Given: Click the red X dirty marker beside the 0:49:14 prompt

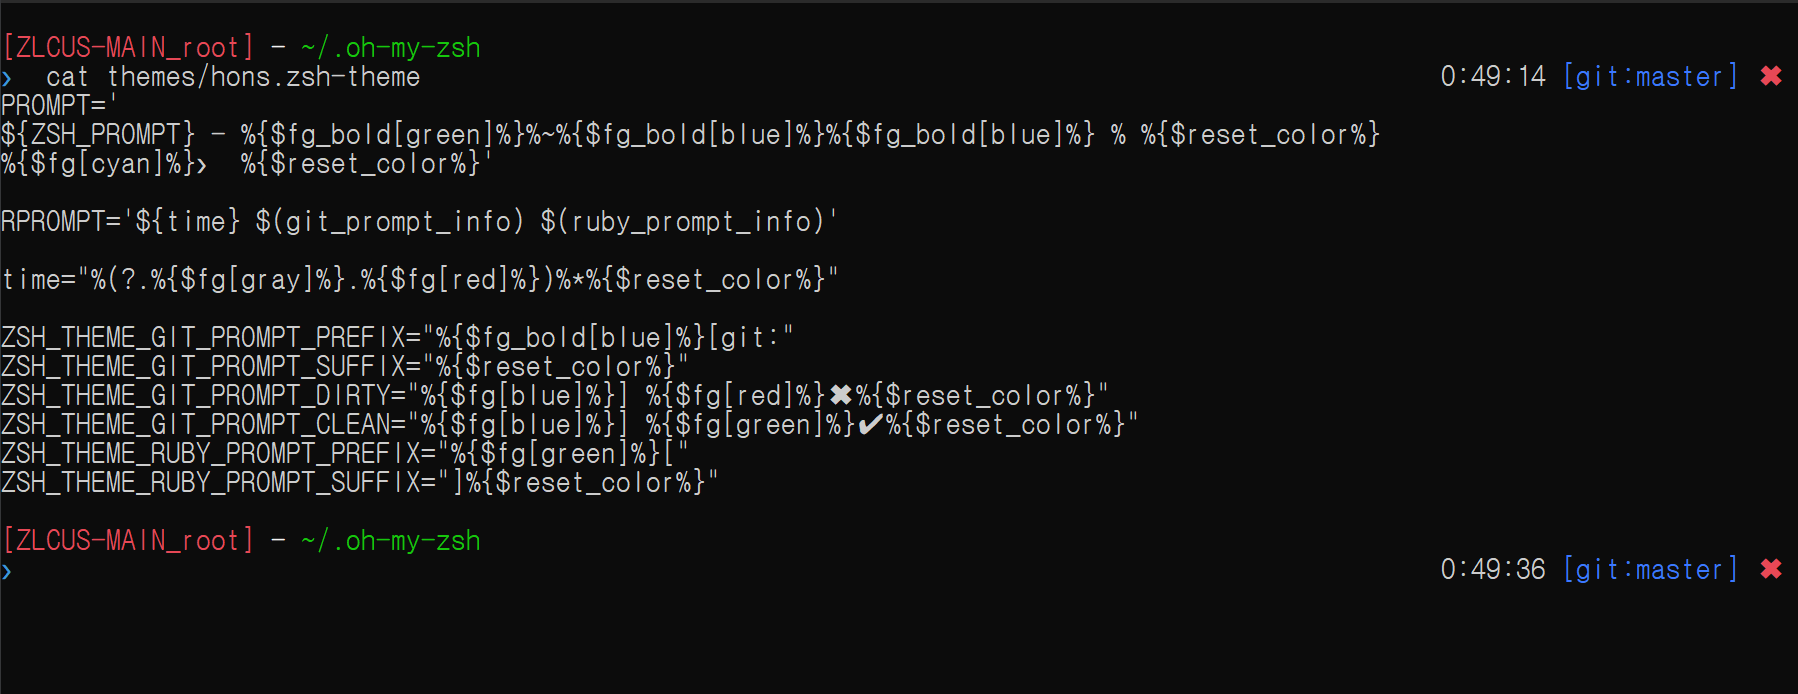Looking at the screenshot, I should coord(1771,76).
